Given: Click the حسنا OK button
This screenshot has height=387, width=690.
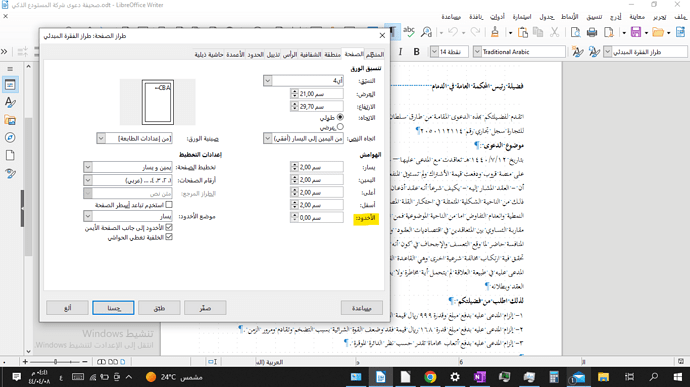Looking at the screenshot, I should point(113,308).
